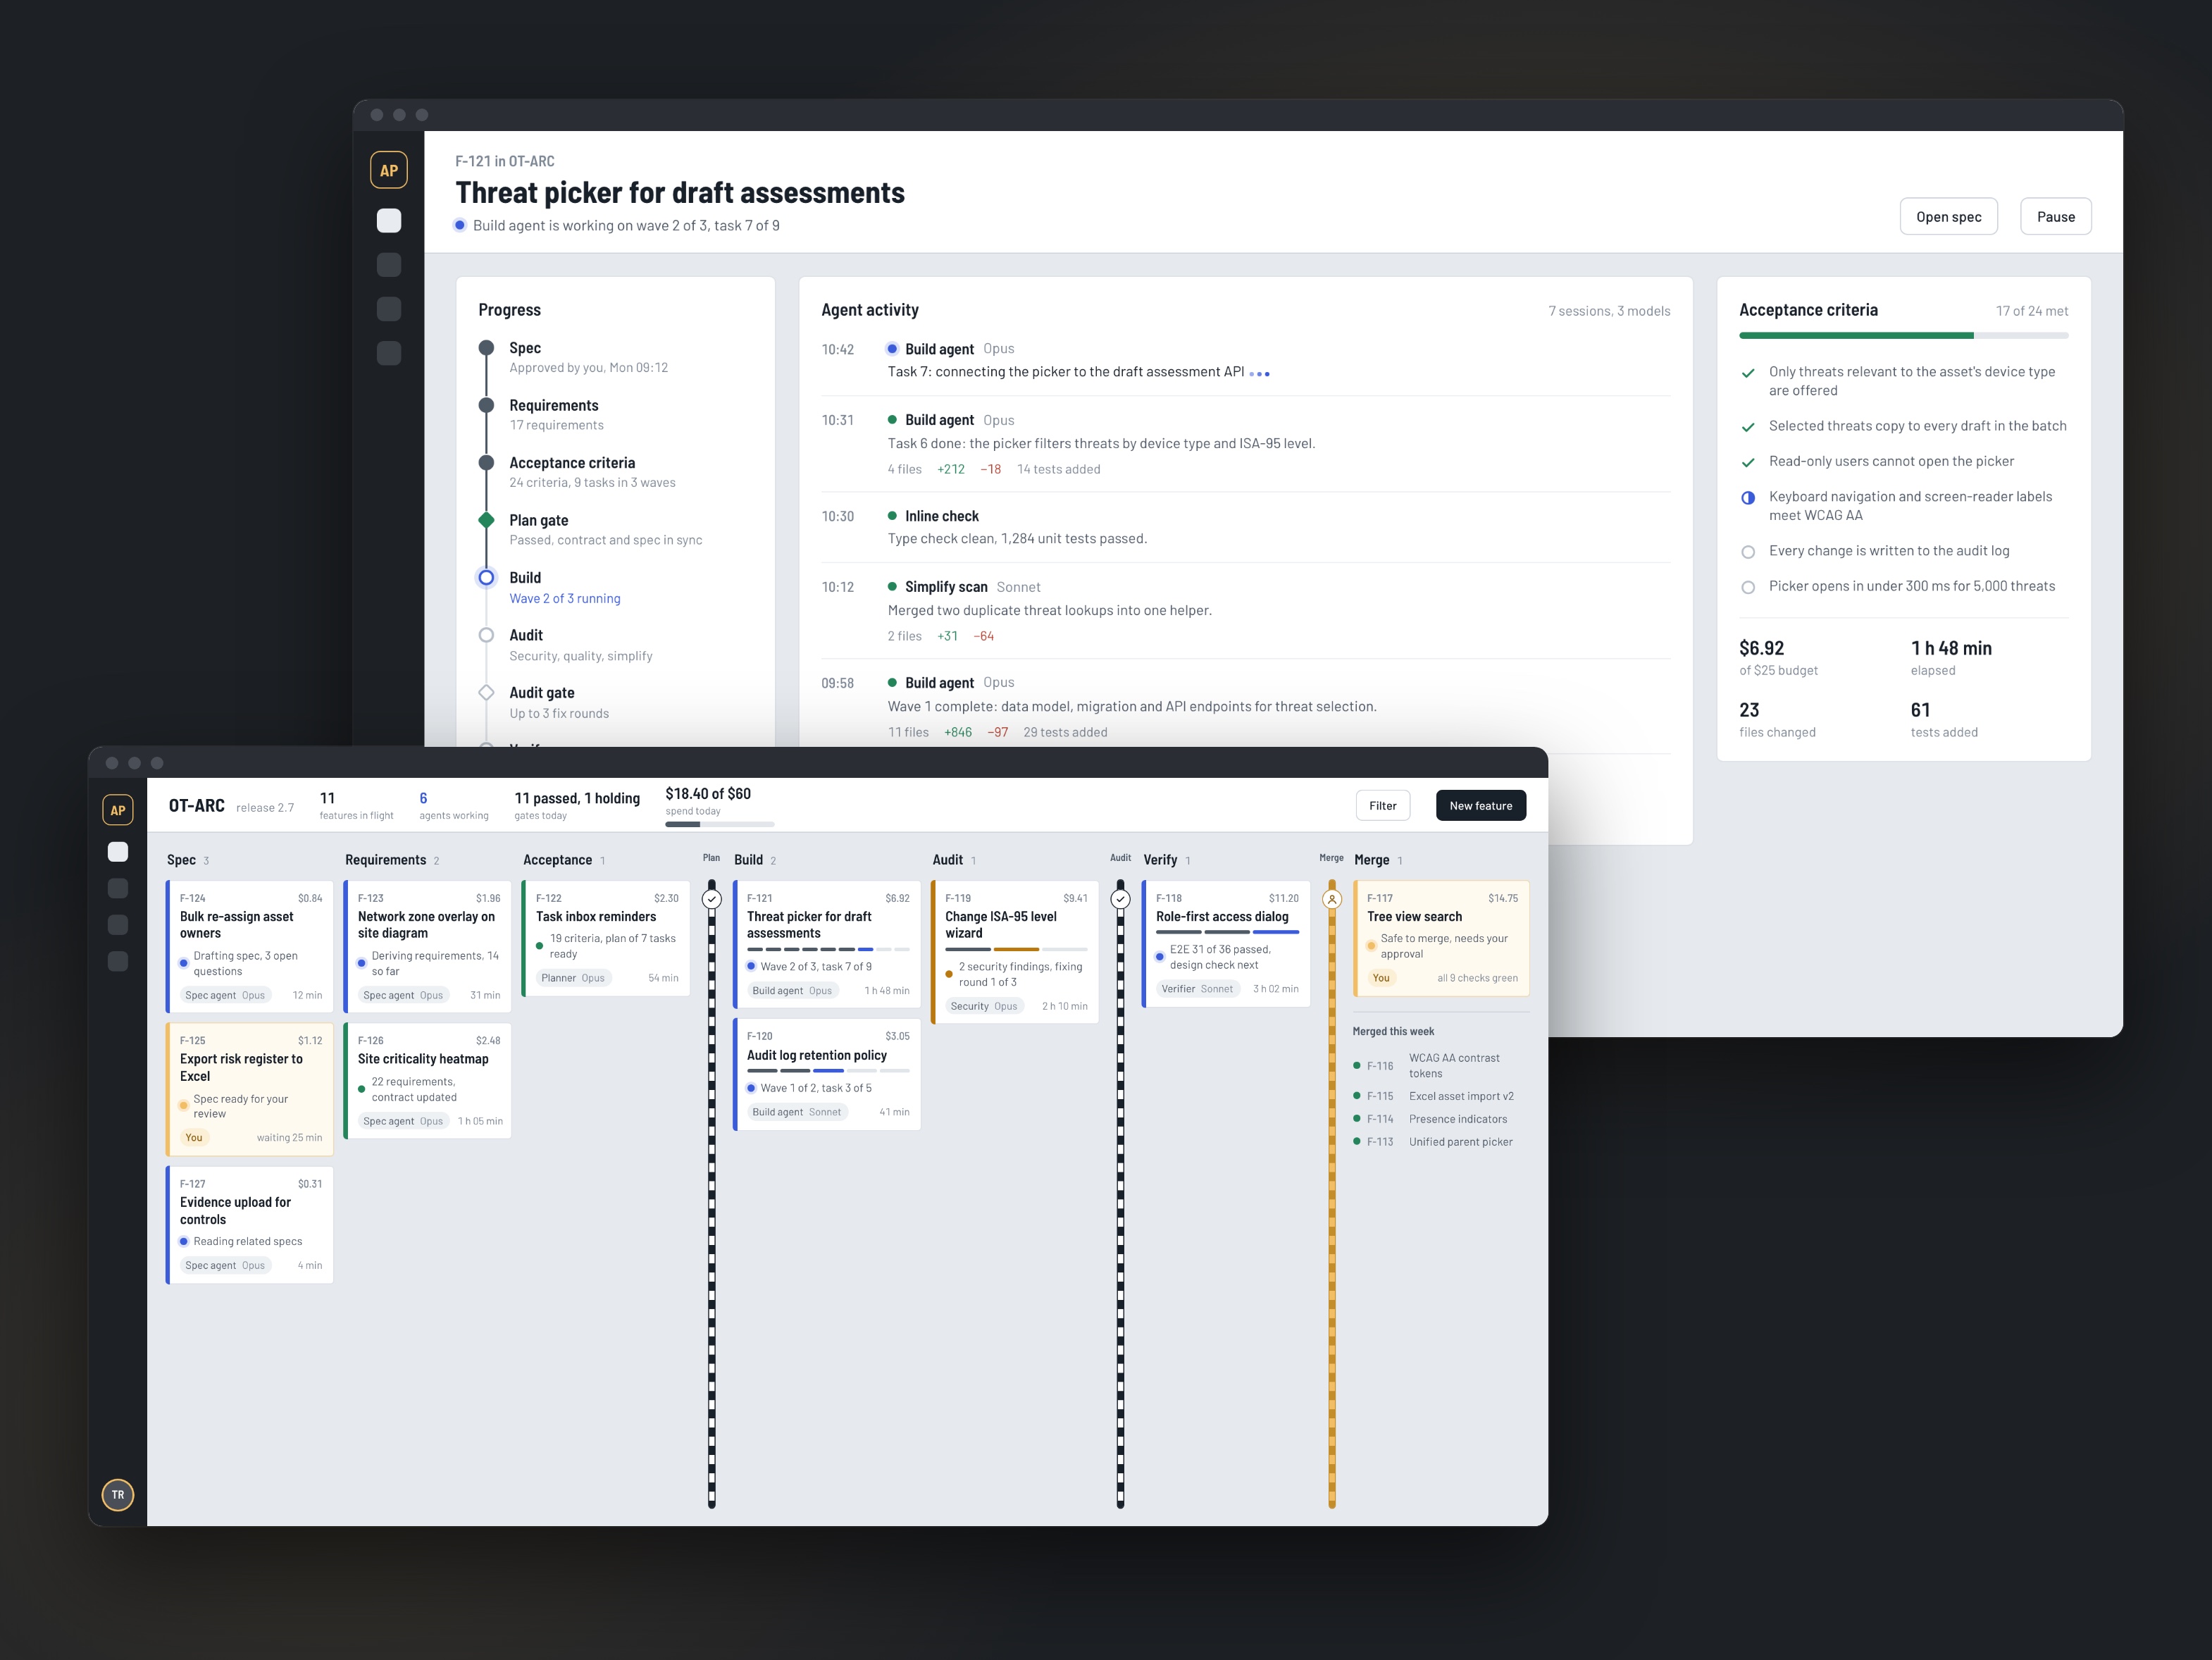
Task: Open the F-124 Bulk re-assign asset owners card
Action: click(250, 947)
